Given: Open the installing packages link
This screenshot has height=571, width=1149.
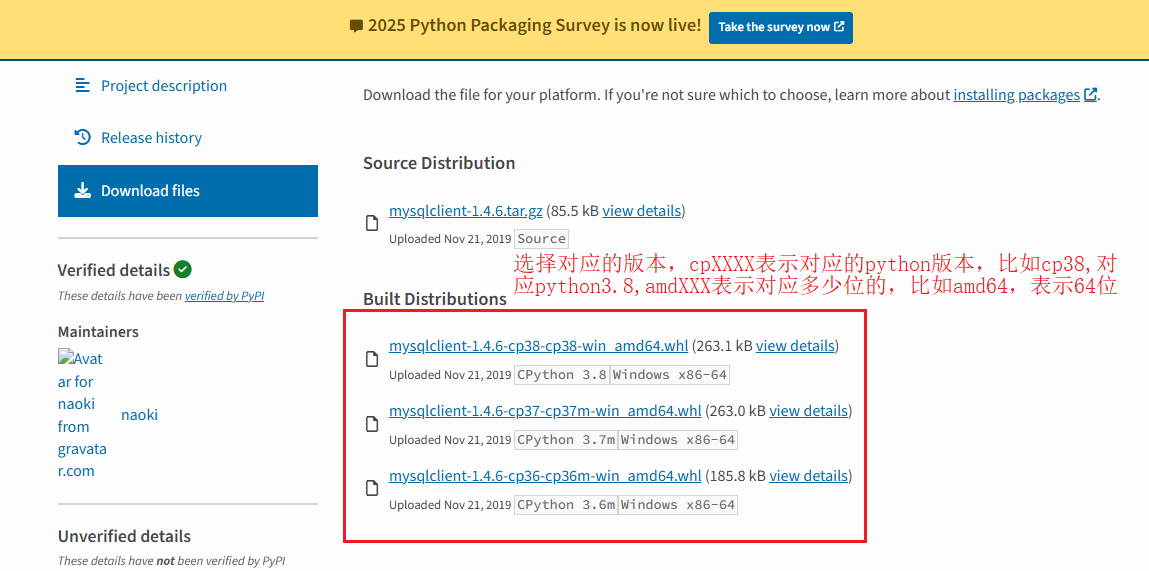Looking at the screenshot, I should click(1016, 95).
